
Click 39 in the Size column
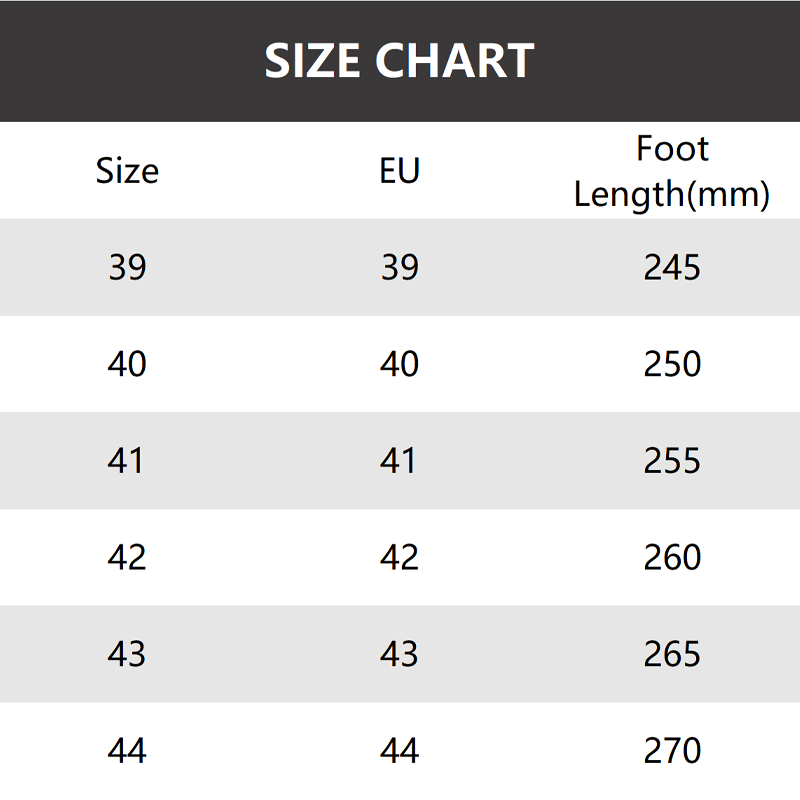(x=127, y=267)
